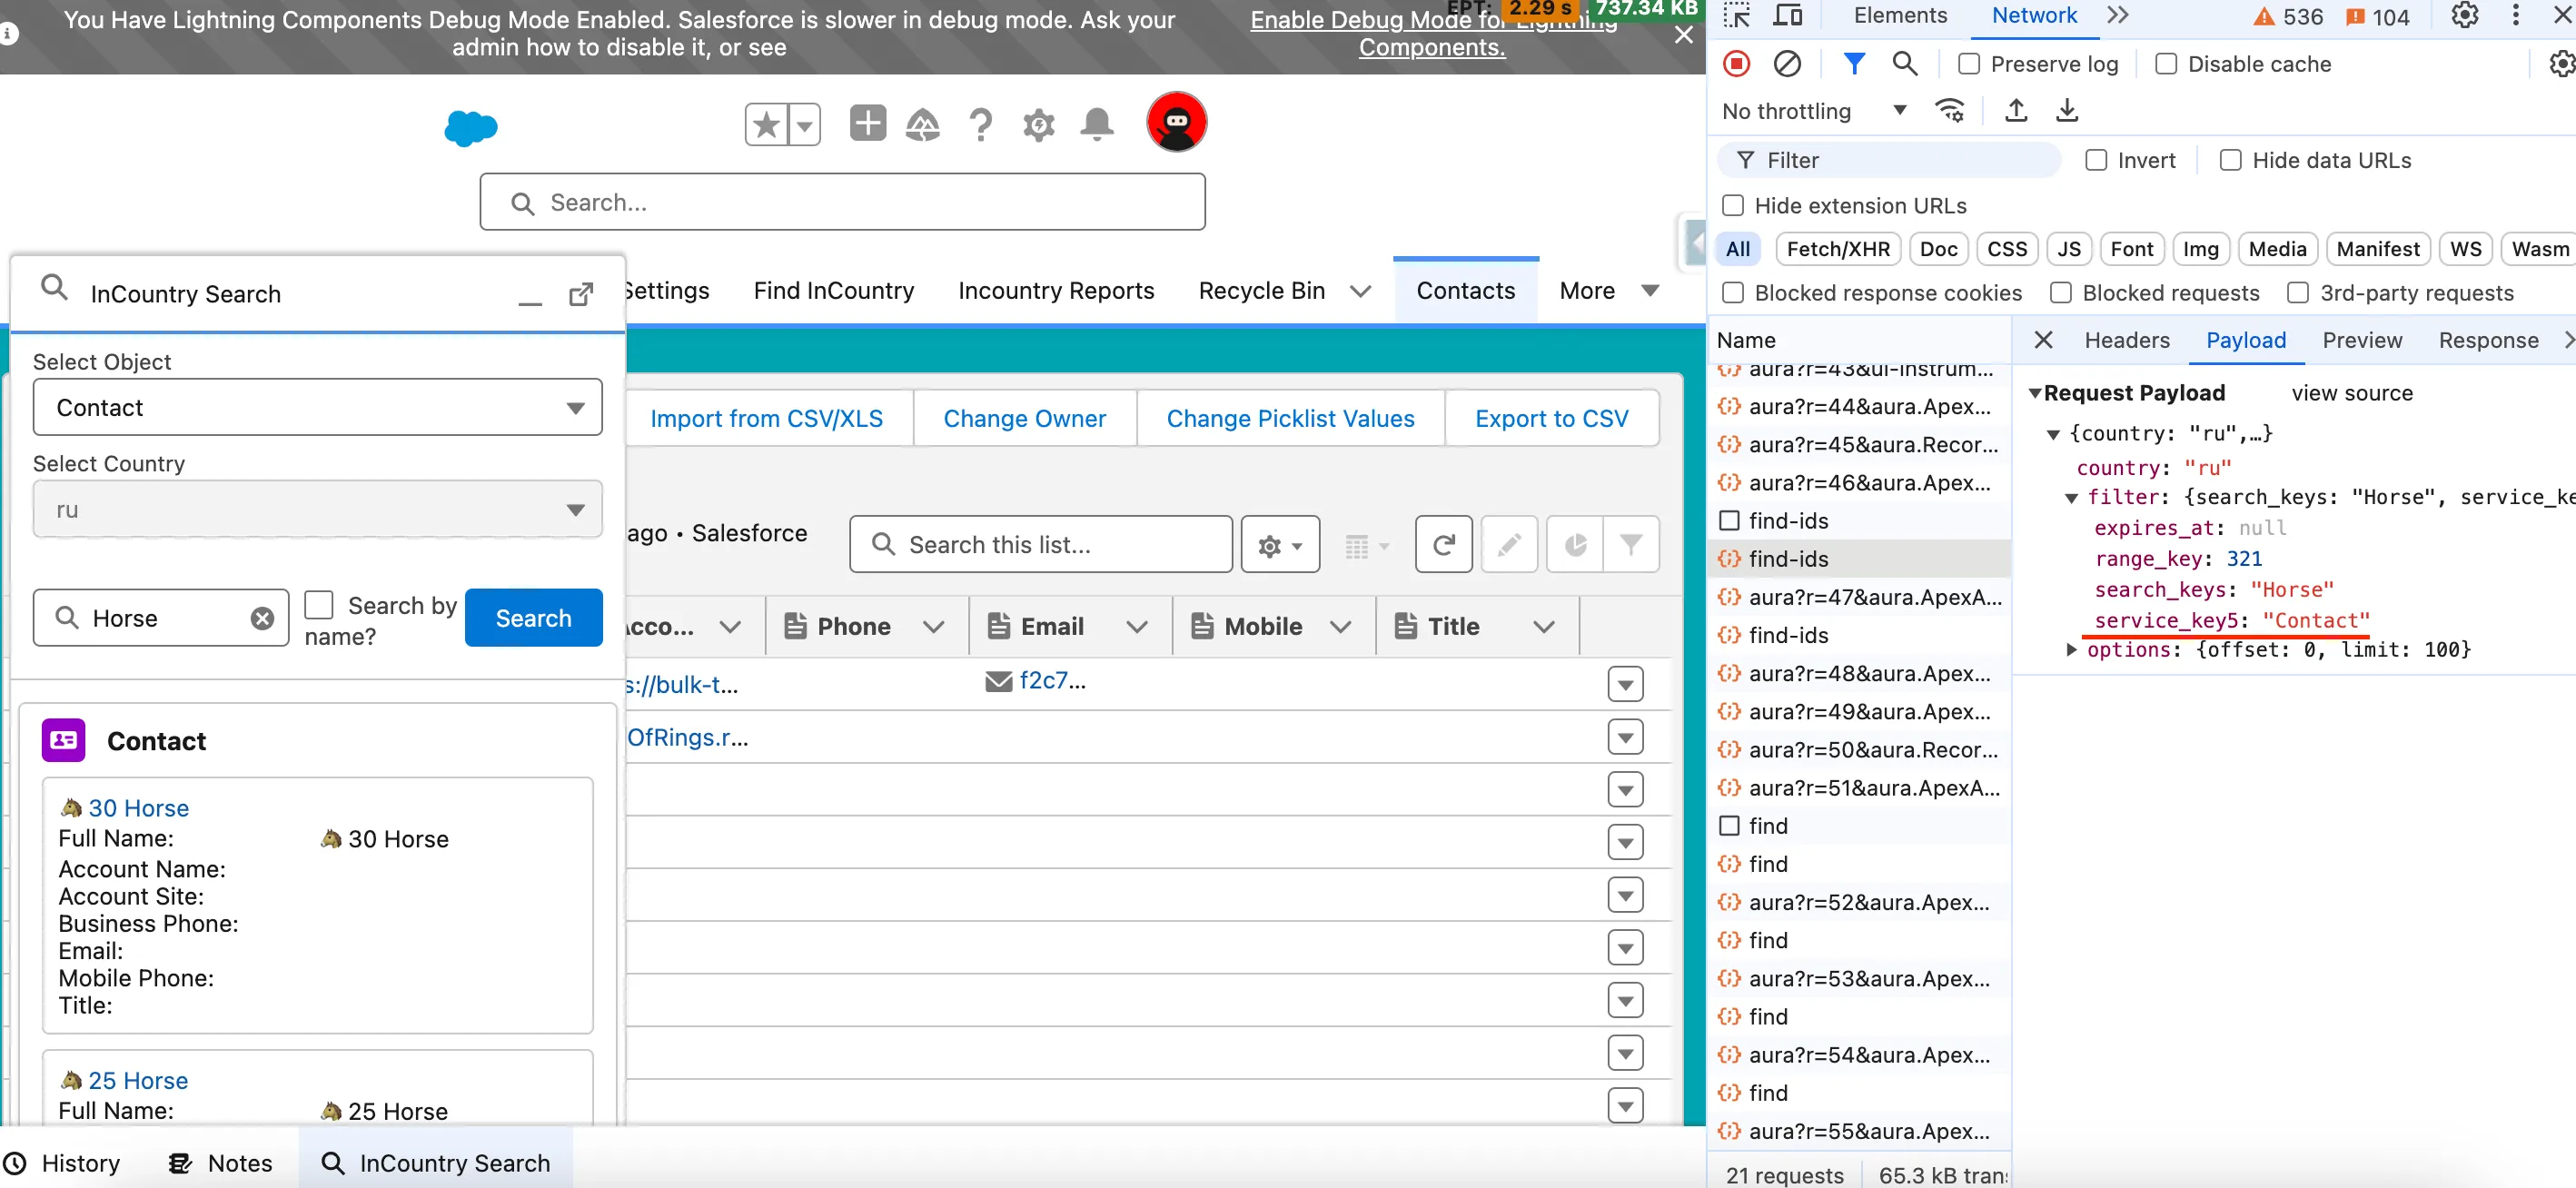
Task: Toggle the Search by name checkbox
Action: pyautogui.click(x=319, y=605)
